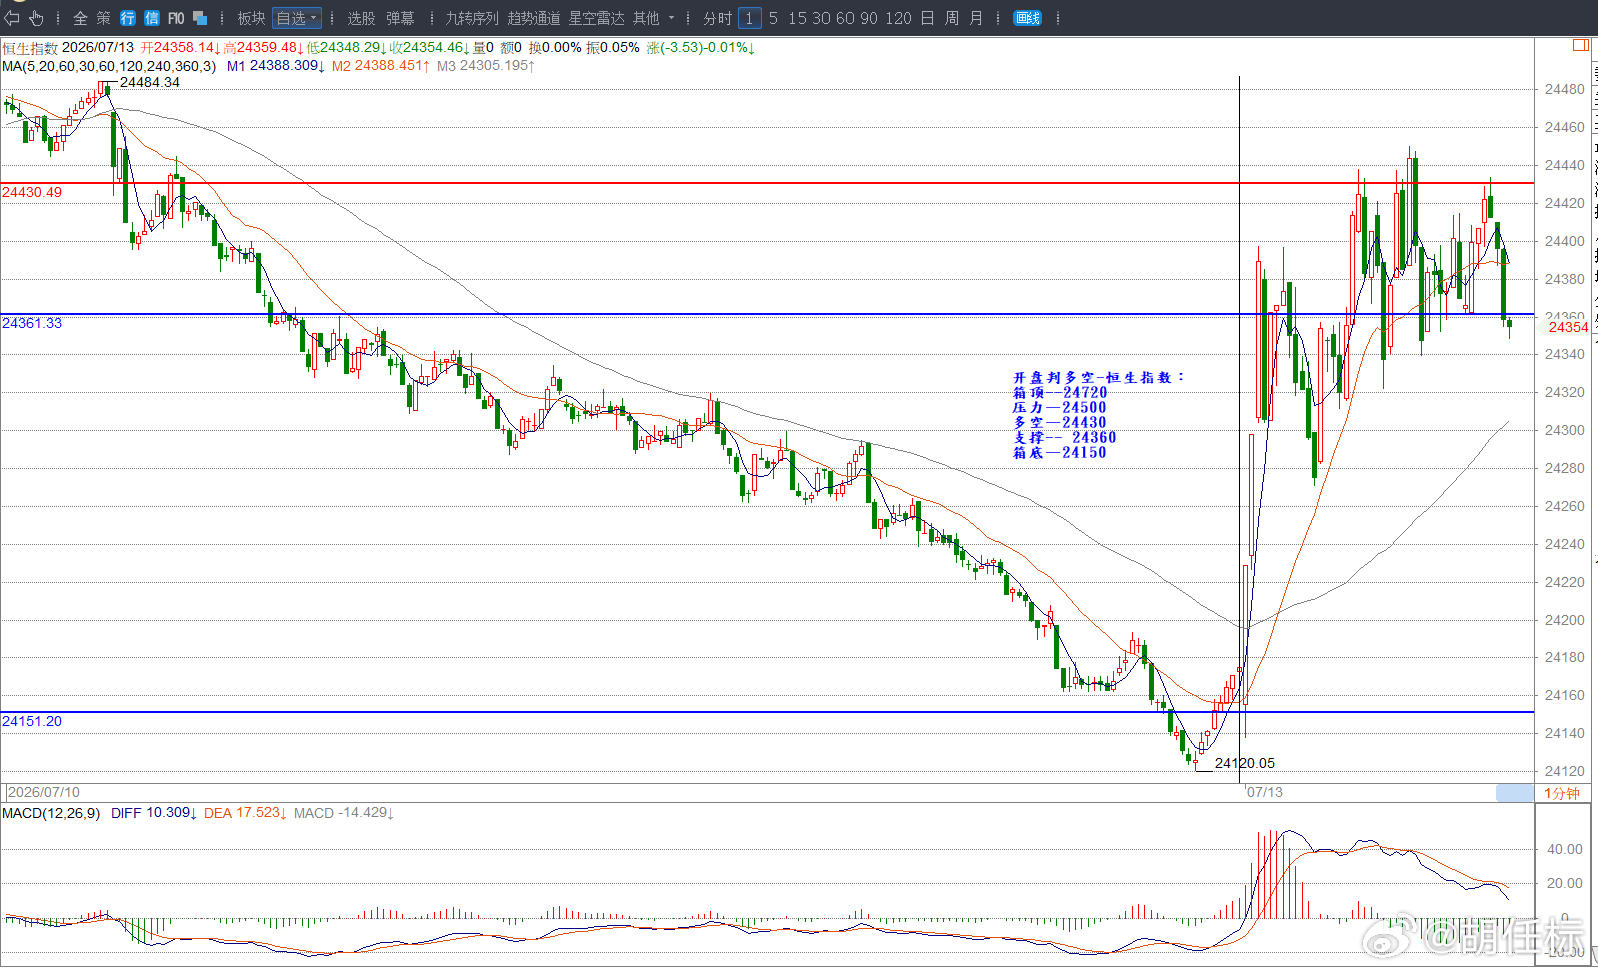This screenshot has height=975, width=1598.
Task: Click the 箱顶—24720 annotation line
Action: point(1060,392)
